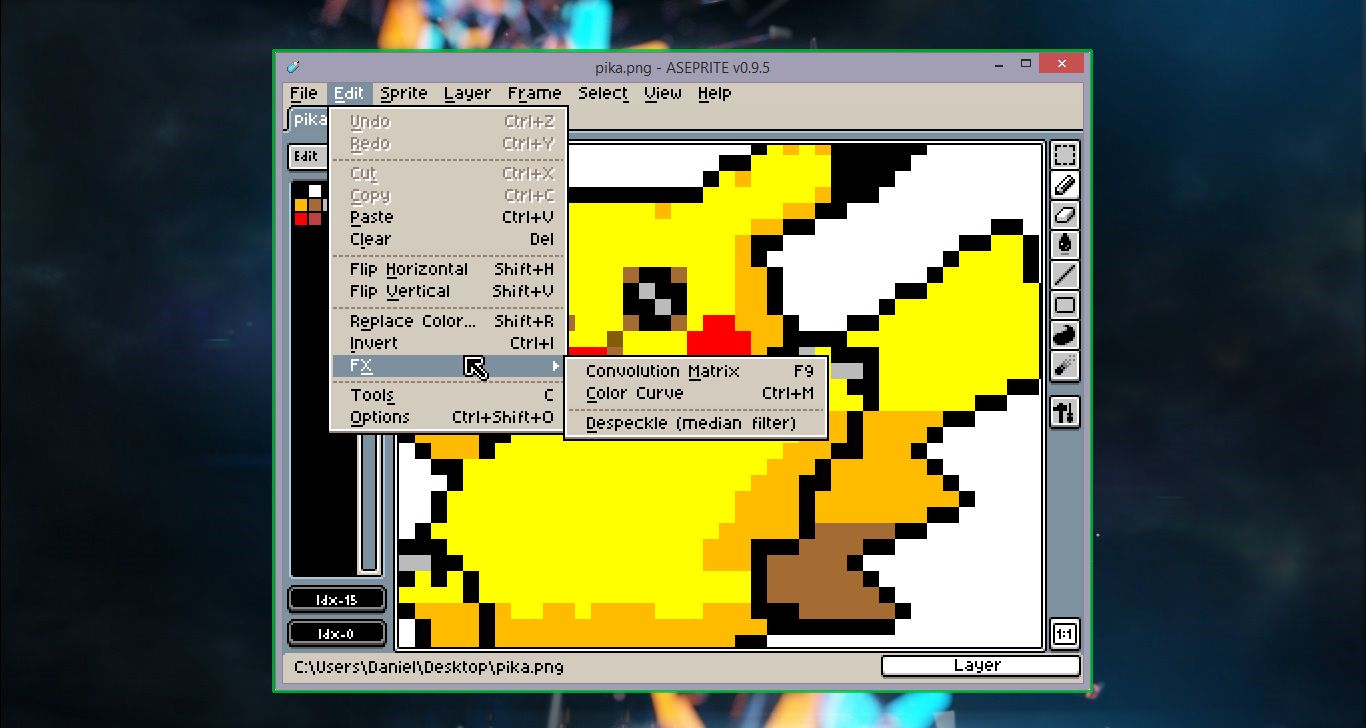Screen dimensions: 1366x728
Task: Choose the Tools entry in Edit menu
Action: (449, 395)
